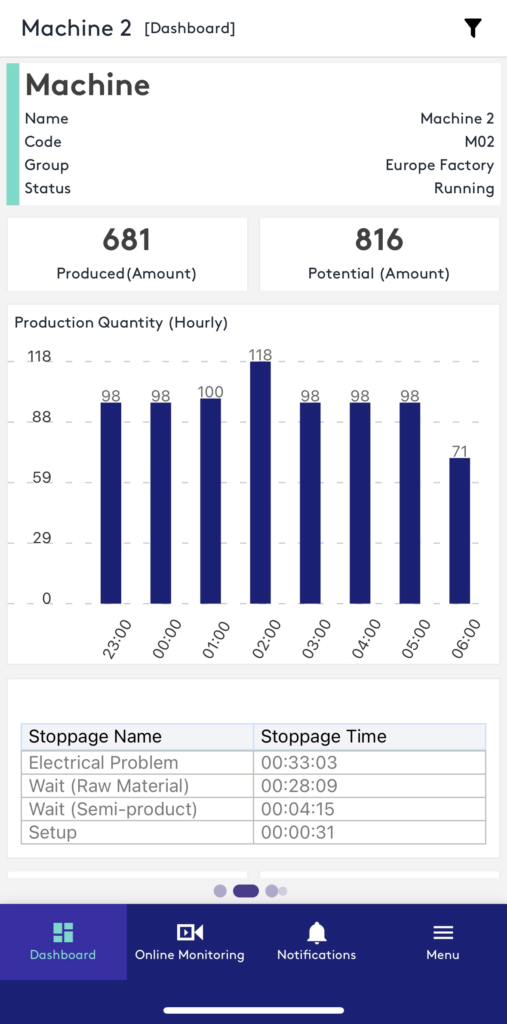Tap the Menu hamburger icon
Viewport: 507px width, 1024px height.
coord(443,933)
